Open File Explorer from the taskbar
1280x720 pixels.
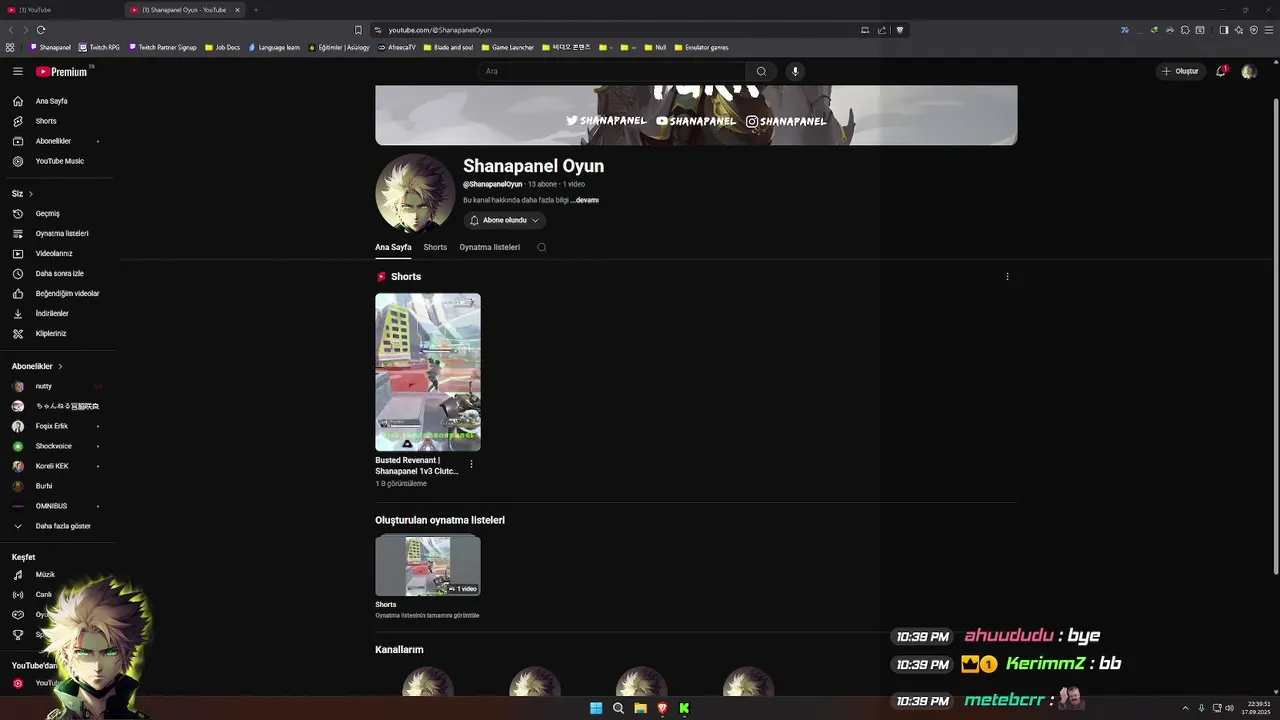pyautogui.click(x=640, y=708)
